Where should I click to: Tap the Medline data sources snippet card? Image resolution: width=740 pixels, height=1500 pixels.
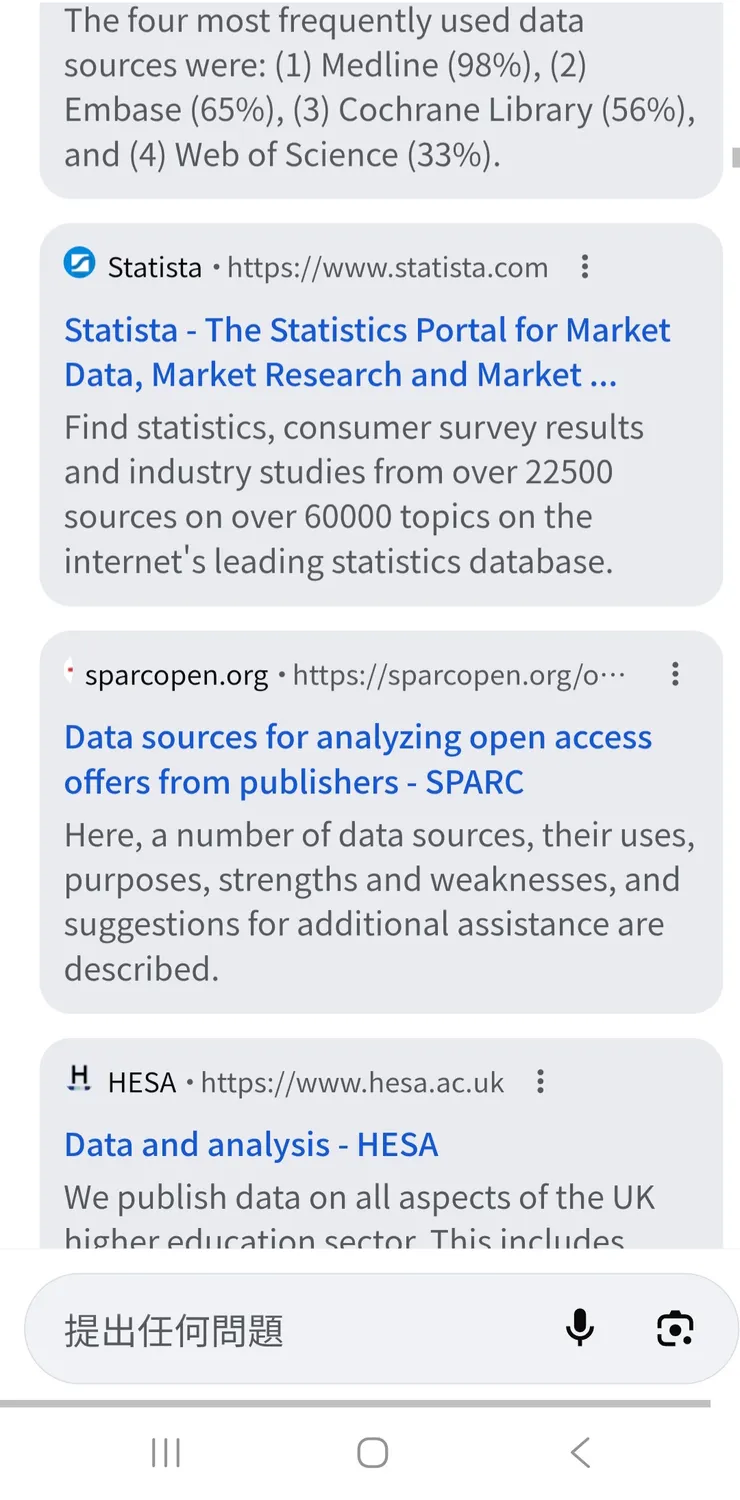[x=380, y=90]
